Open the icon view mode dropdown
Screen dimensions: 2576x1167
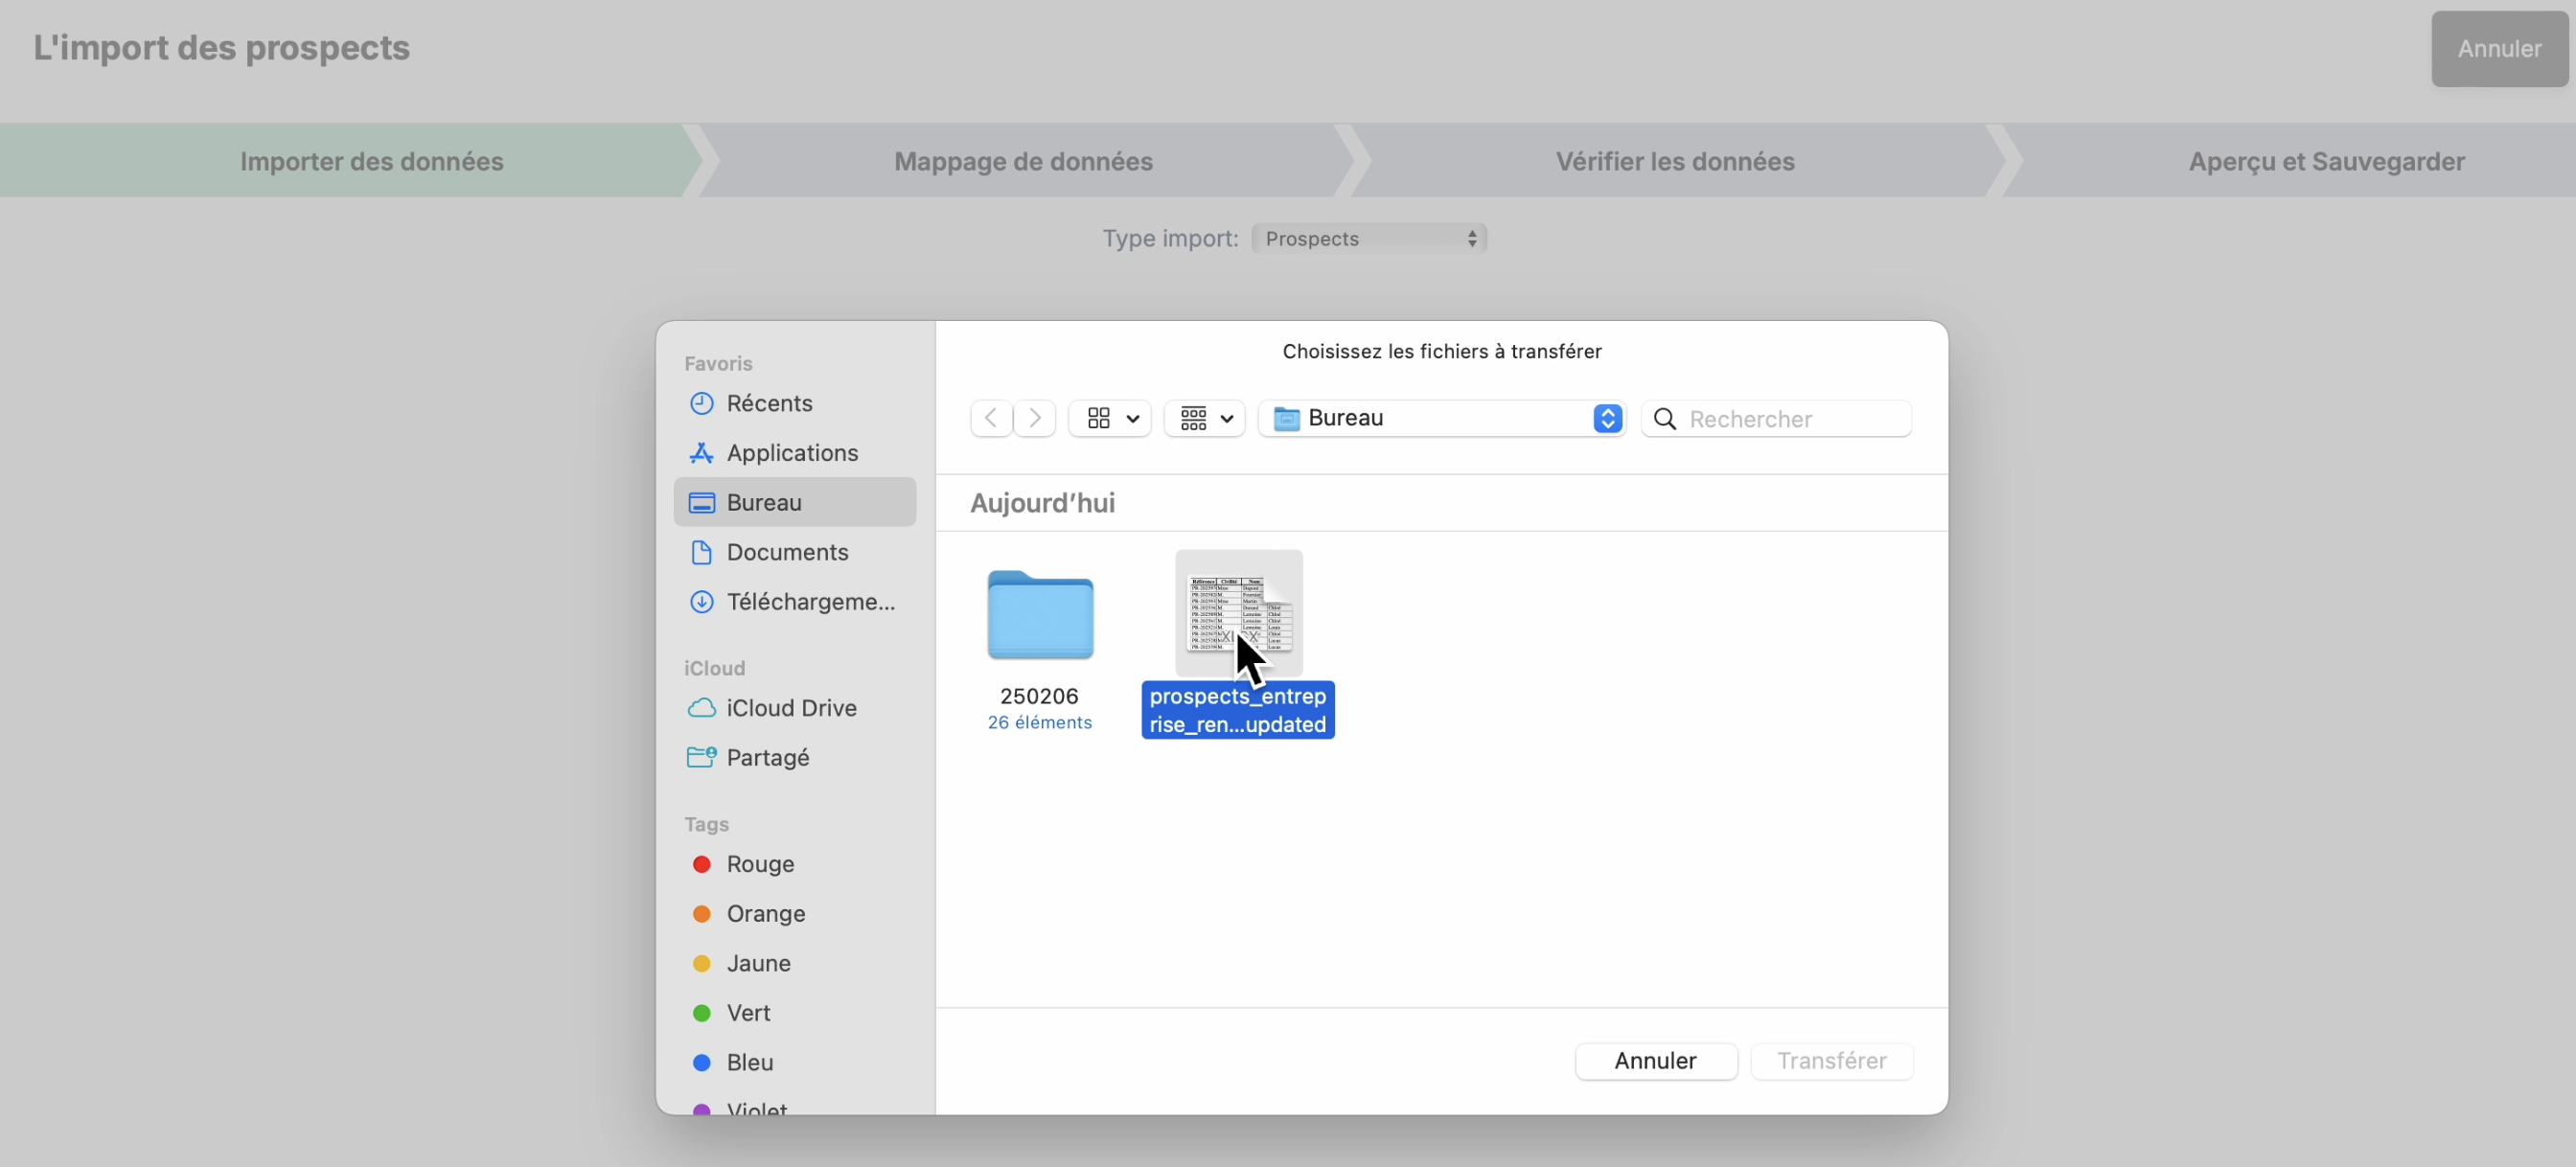coord(1110,418)
